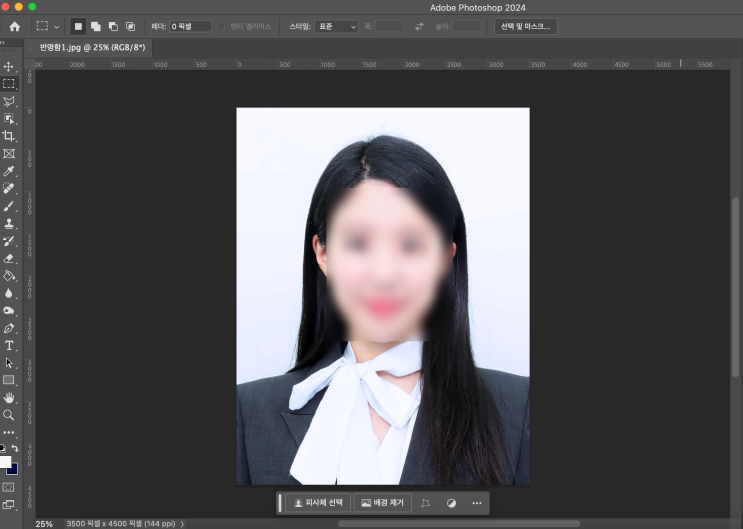Click the height (높이) input field
The image size is (743, 529).
point(467,27)
